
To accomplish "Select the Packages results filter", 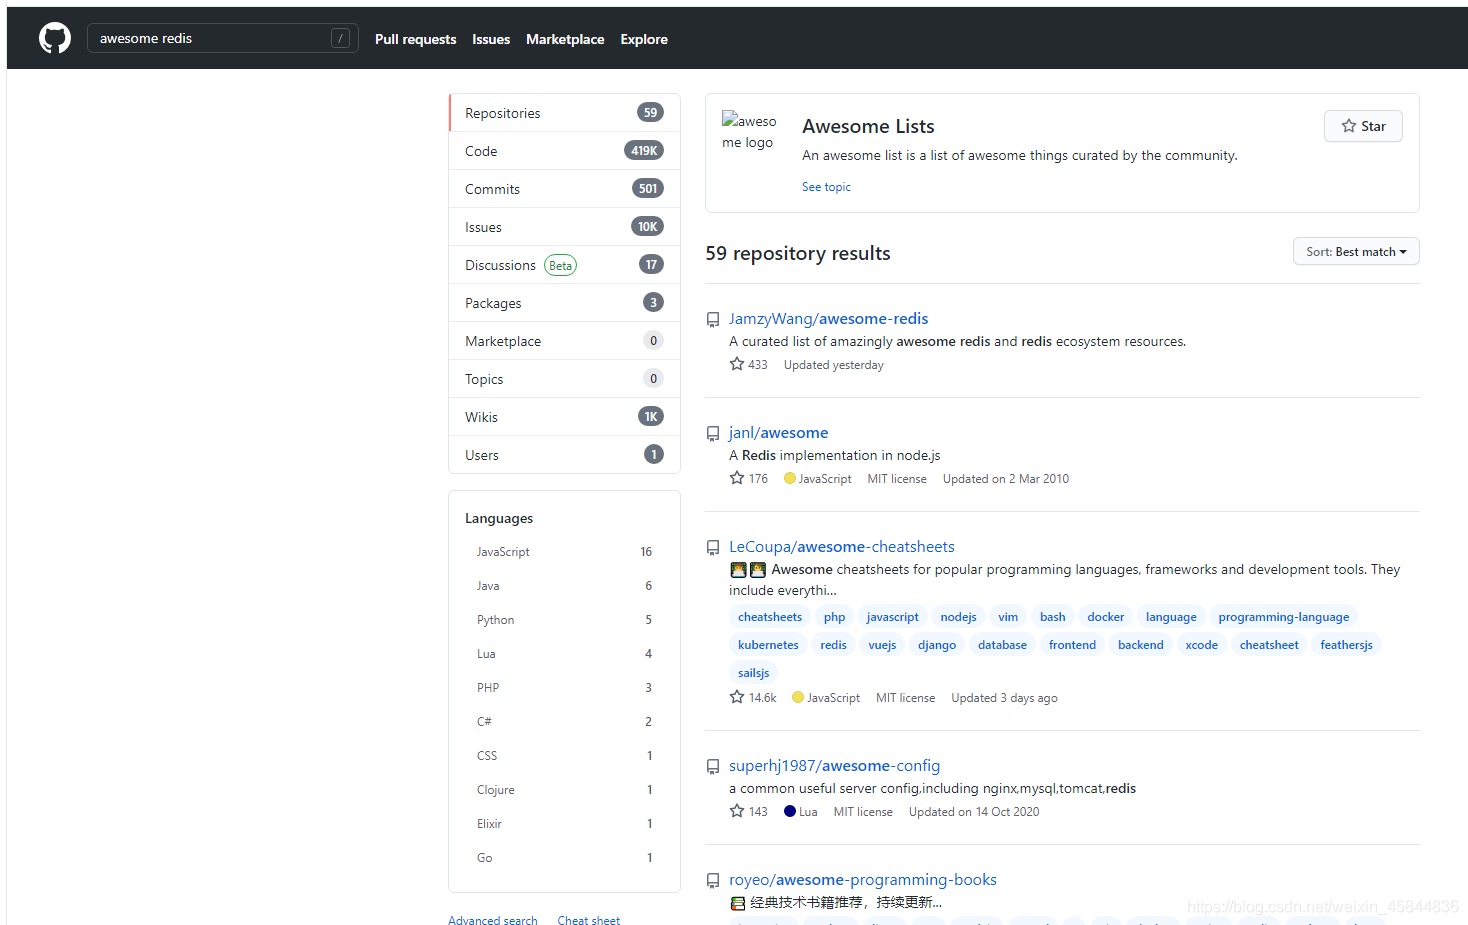I will coord(565,303).
